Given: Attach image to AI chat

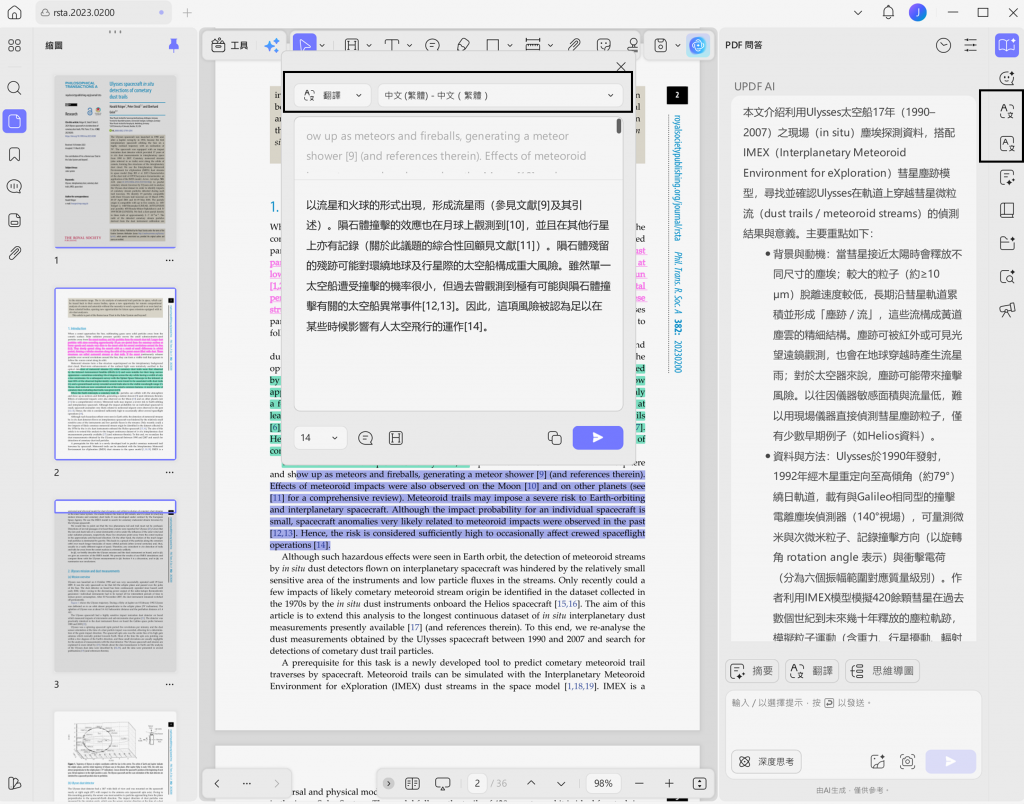Looking at the screenshot, I should click(x=878, y=762).
